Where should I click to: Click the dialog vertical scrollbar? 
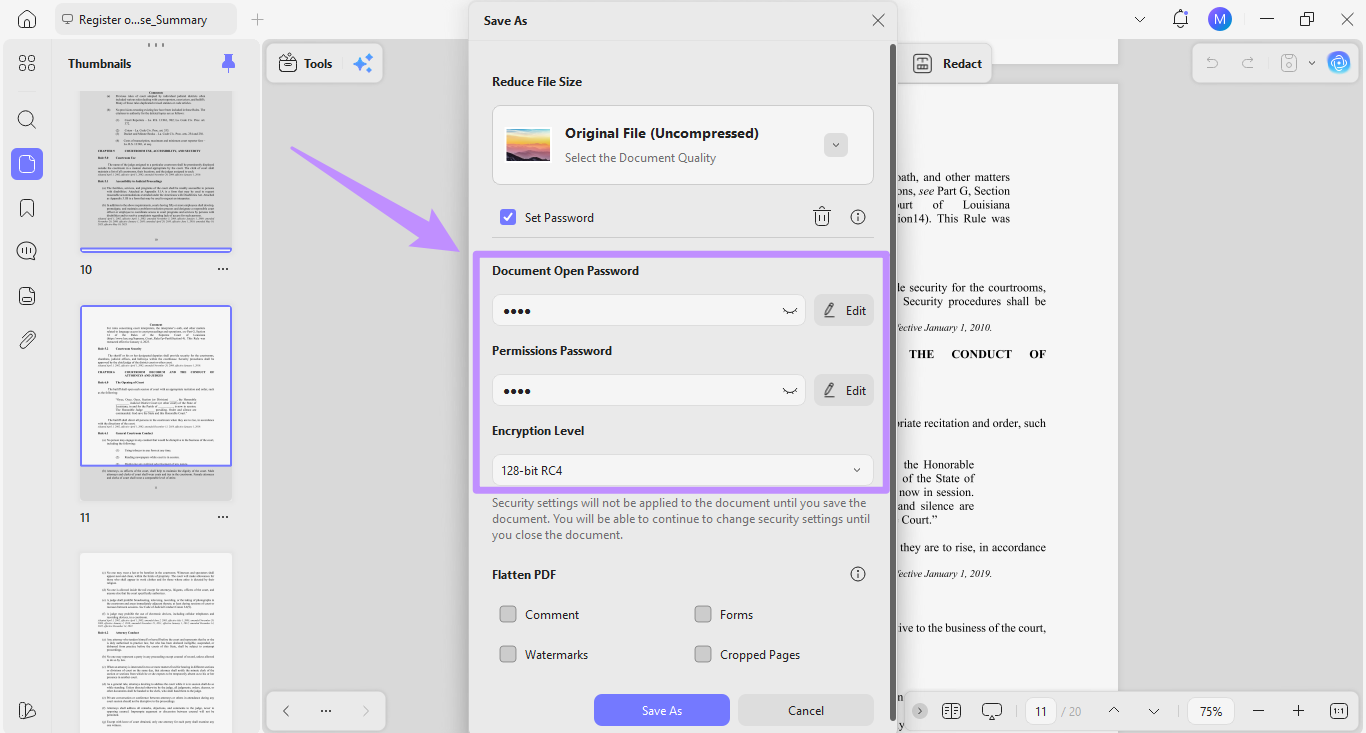coord(893,380)
